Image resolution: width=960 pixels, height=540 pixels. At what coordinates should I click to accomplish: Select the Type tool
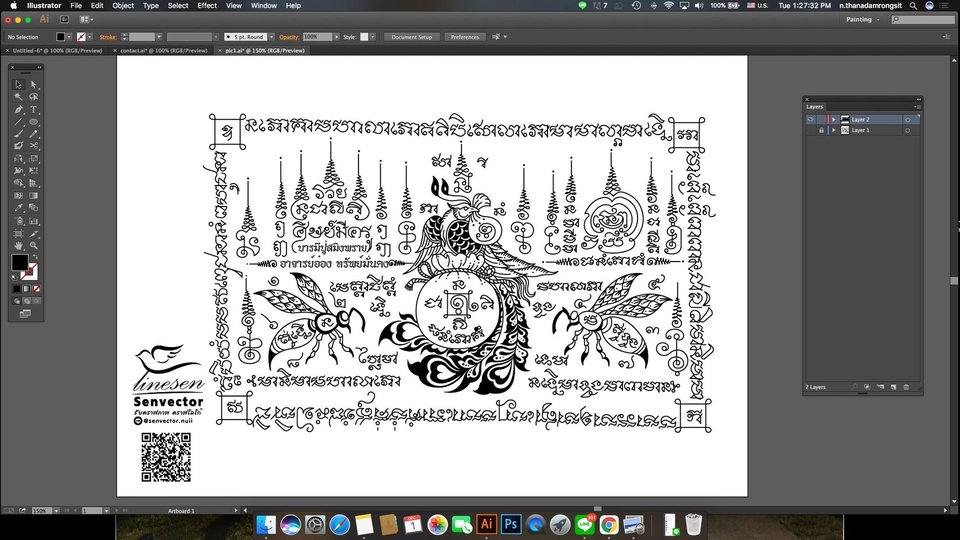34,110
